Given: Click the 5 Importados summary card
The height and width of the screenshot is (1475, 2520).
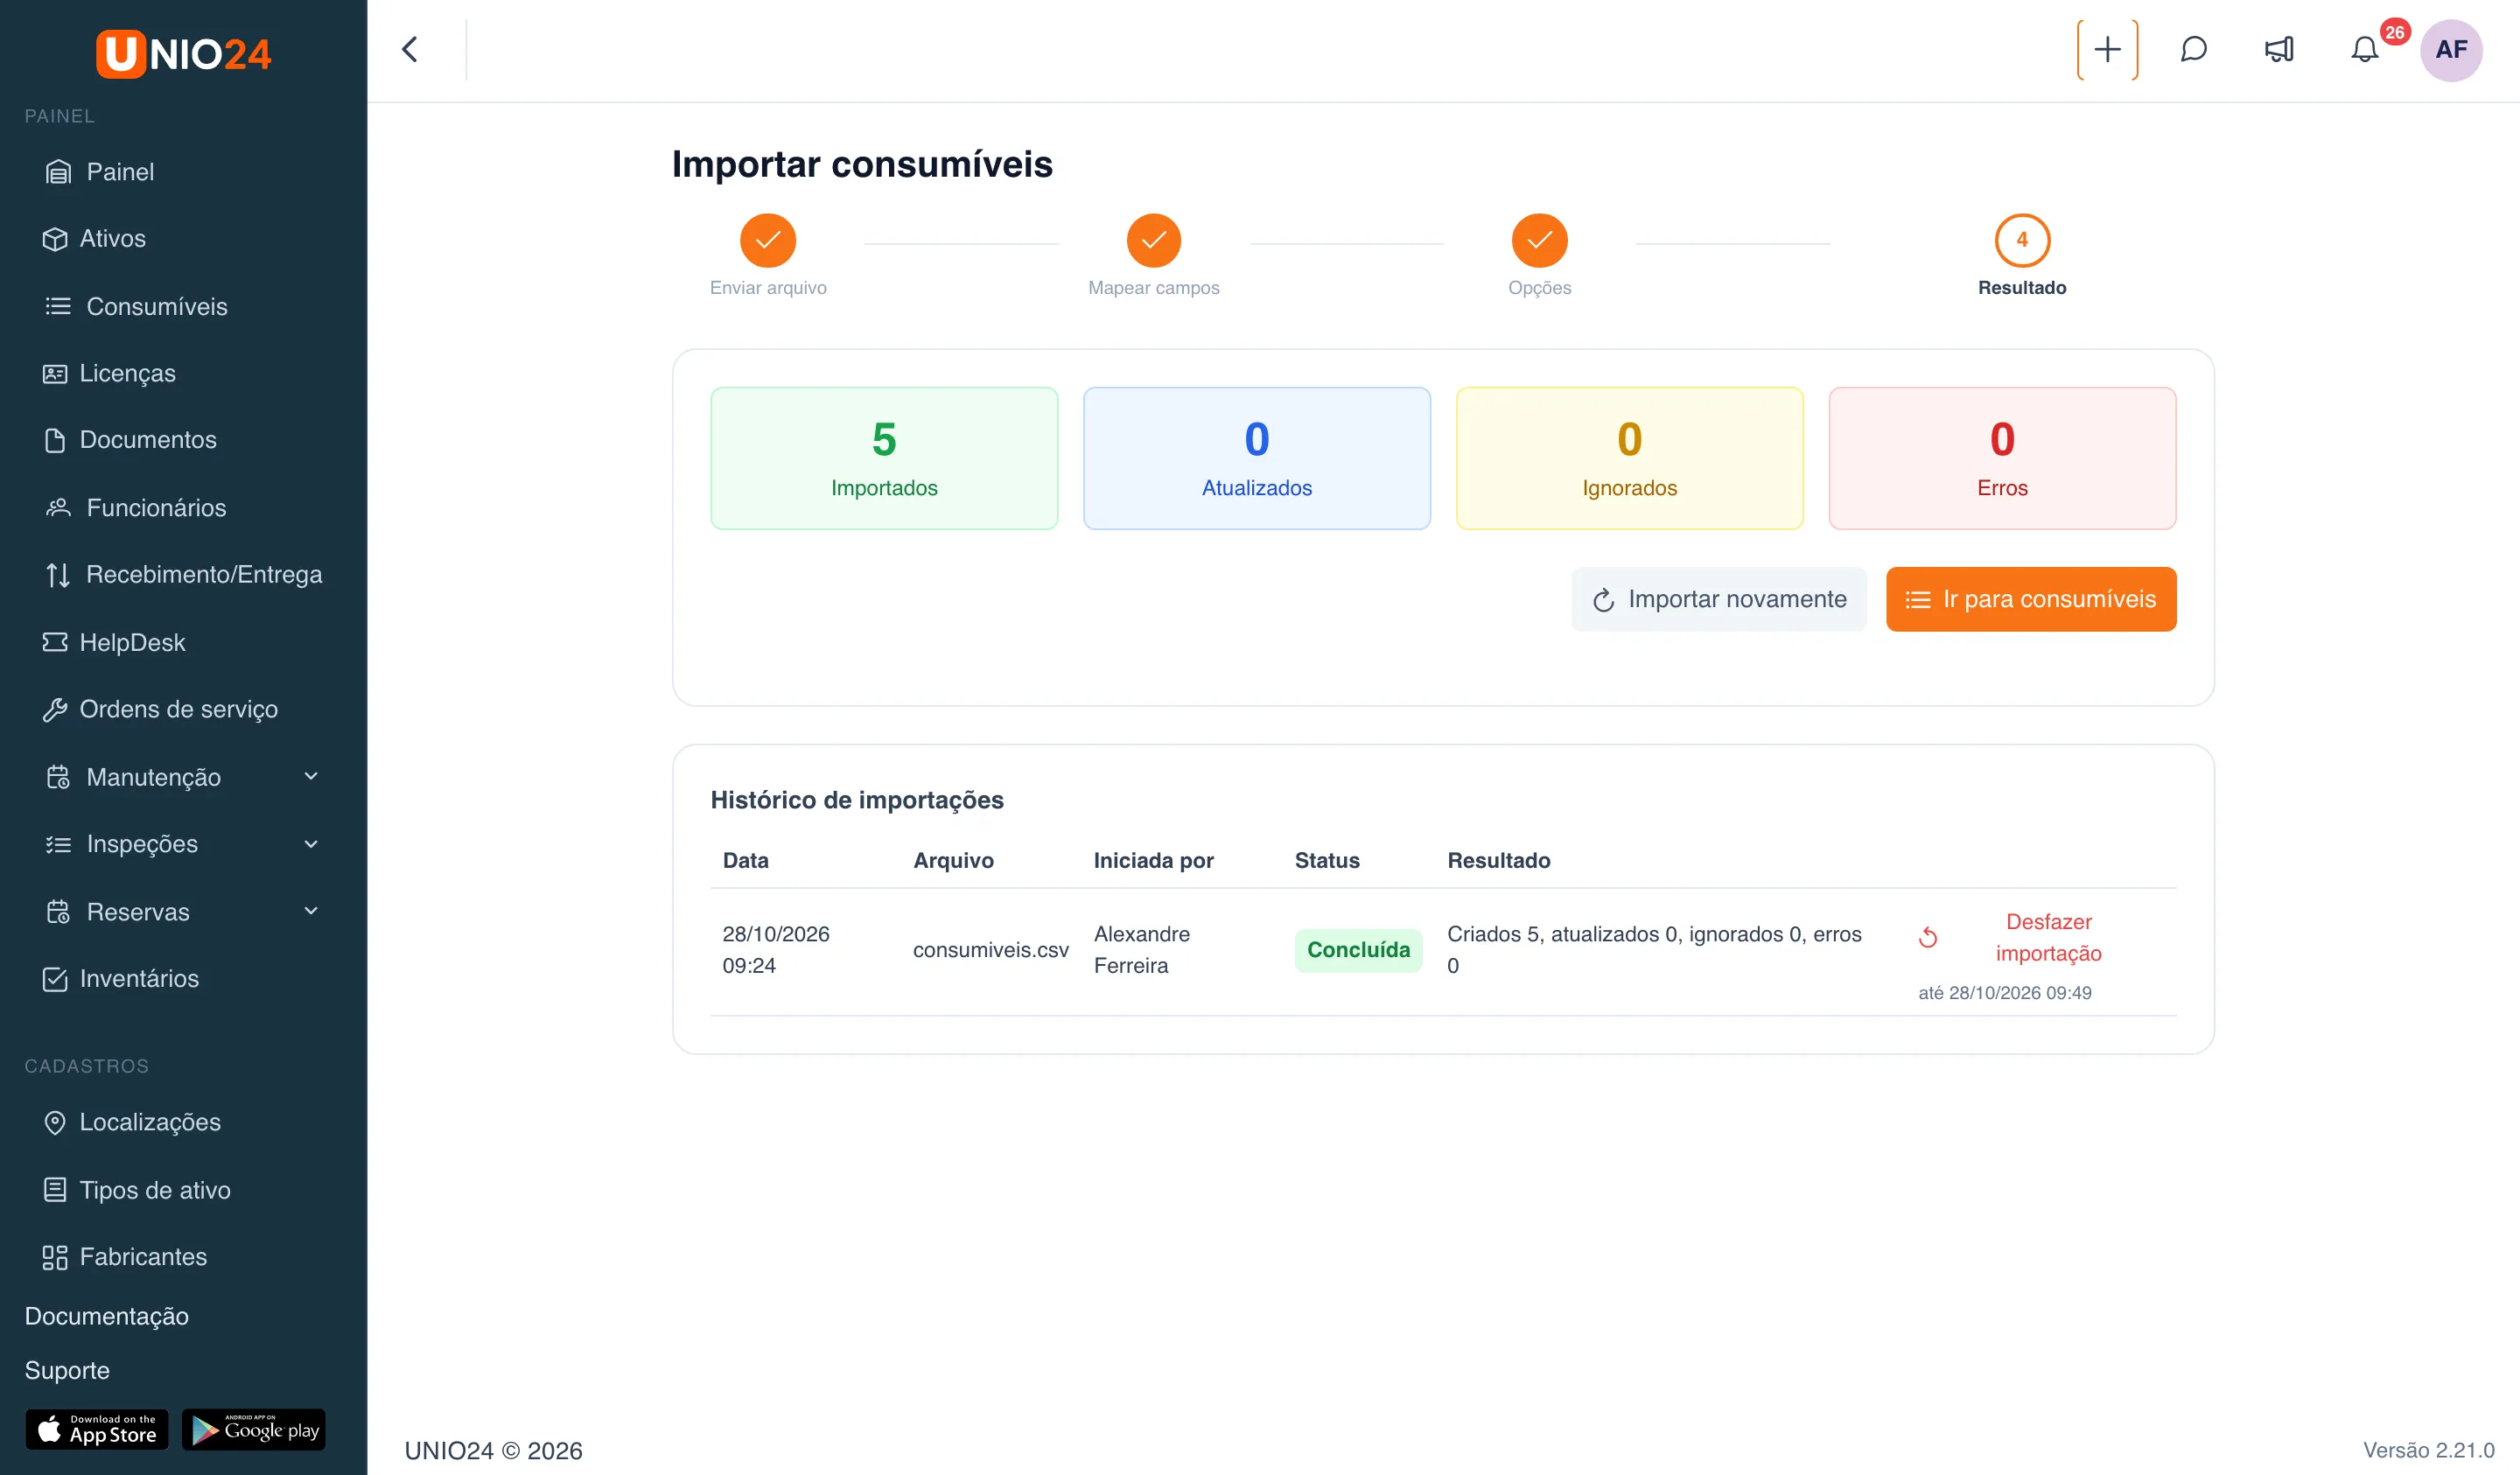Looking at the screenshot, I should click(x=884, y=458).
